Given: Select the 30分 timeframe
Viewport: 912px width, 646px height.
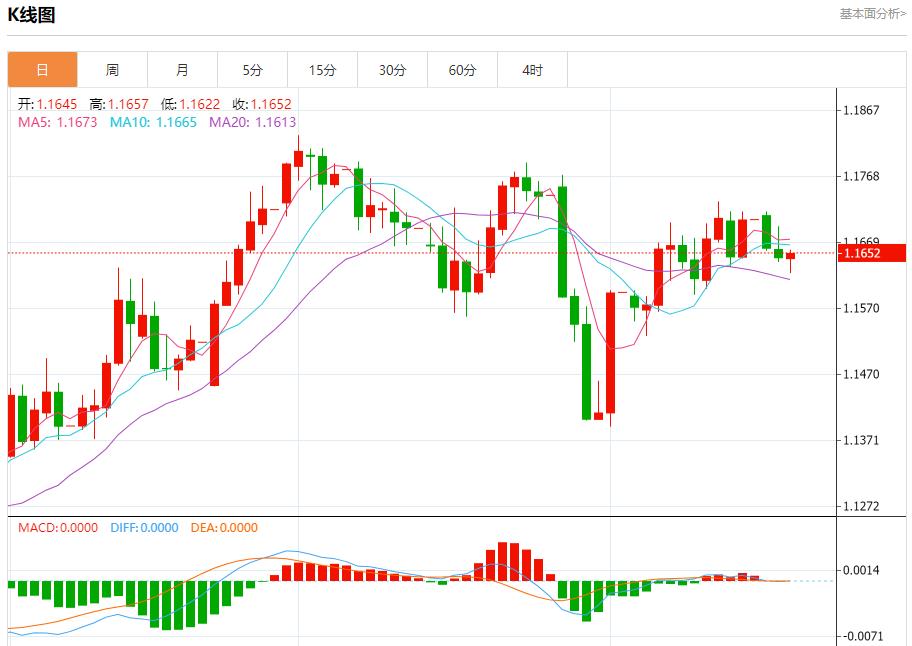Looking at the screenshot, I should (392, 70).
